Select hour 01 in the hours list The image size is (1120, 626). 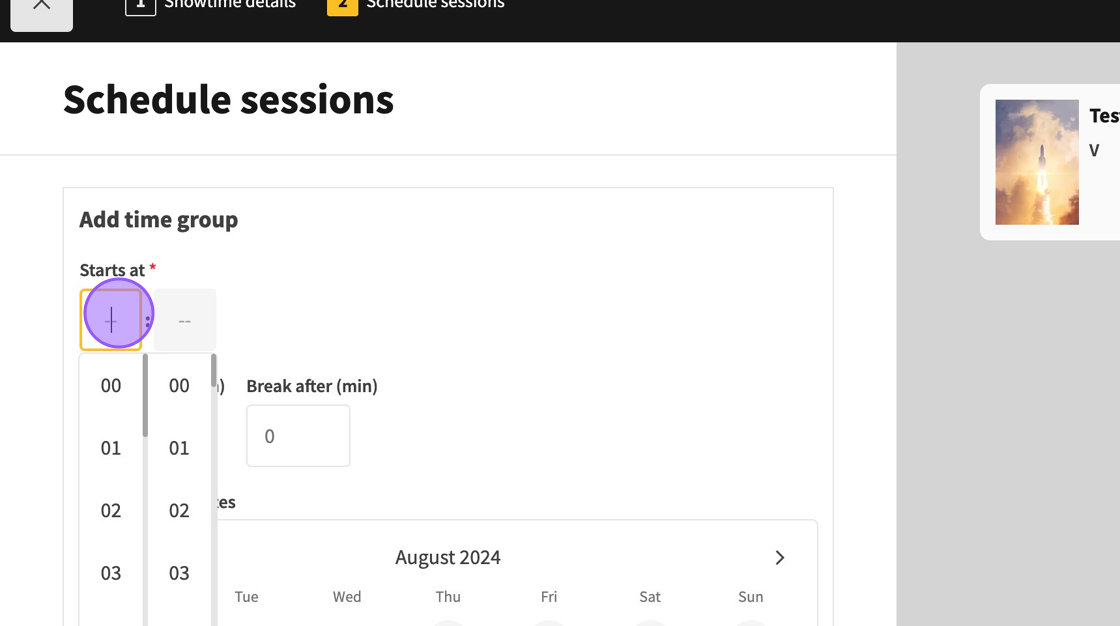pos(111,448)
